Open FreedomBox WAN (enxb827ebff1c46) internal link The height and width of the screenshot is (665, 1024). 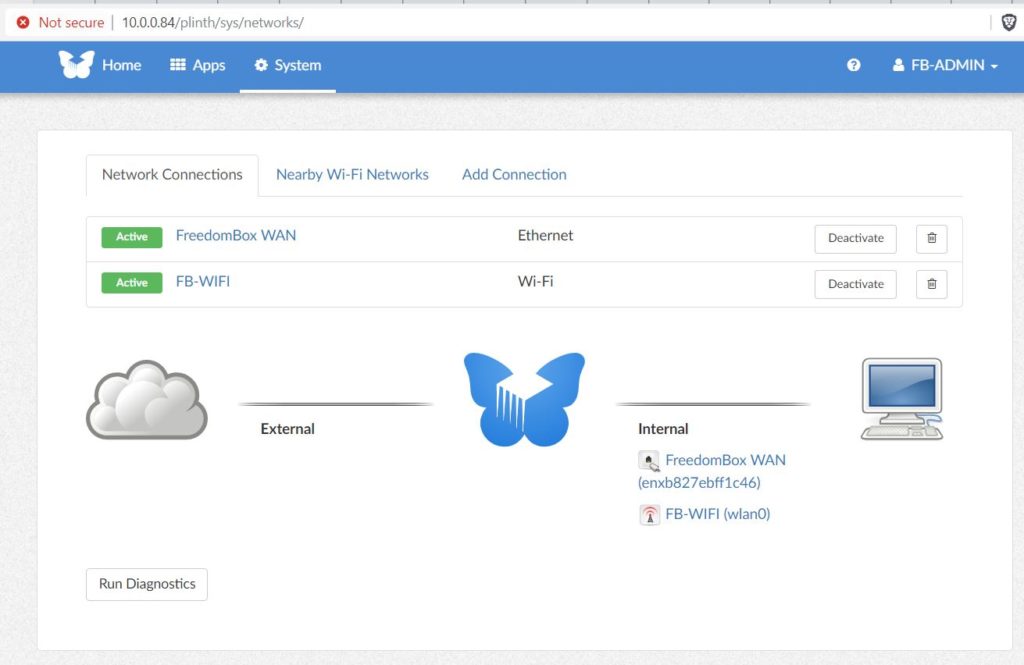(x=712, y=472)
